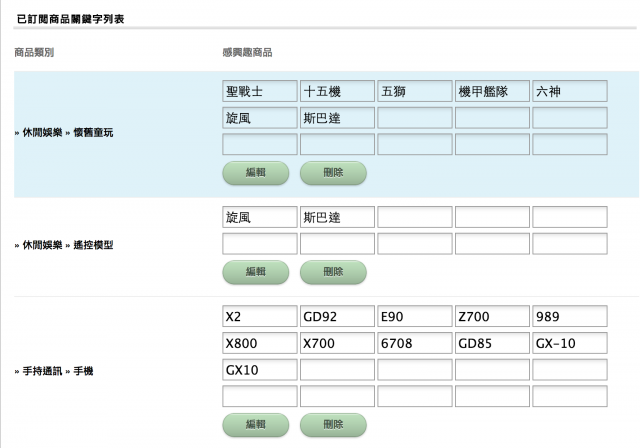Click the 編輯 button for 遙控模型

pyautogui.click(x=256, y=272)
